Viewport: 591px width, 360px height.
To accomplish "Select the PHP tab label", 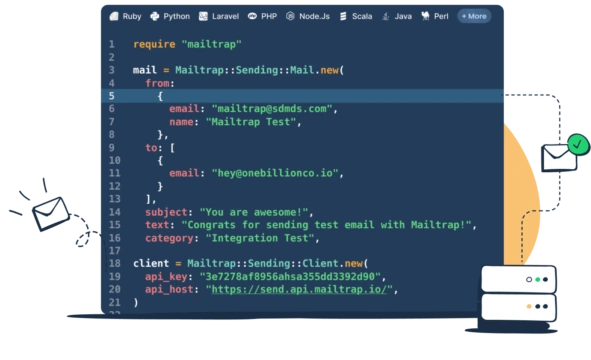I will (269, 17).
